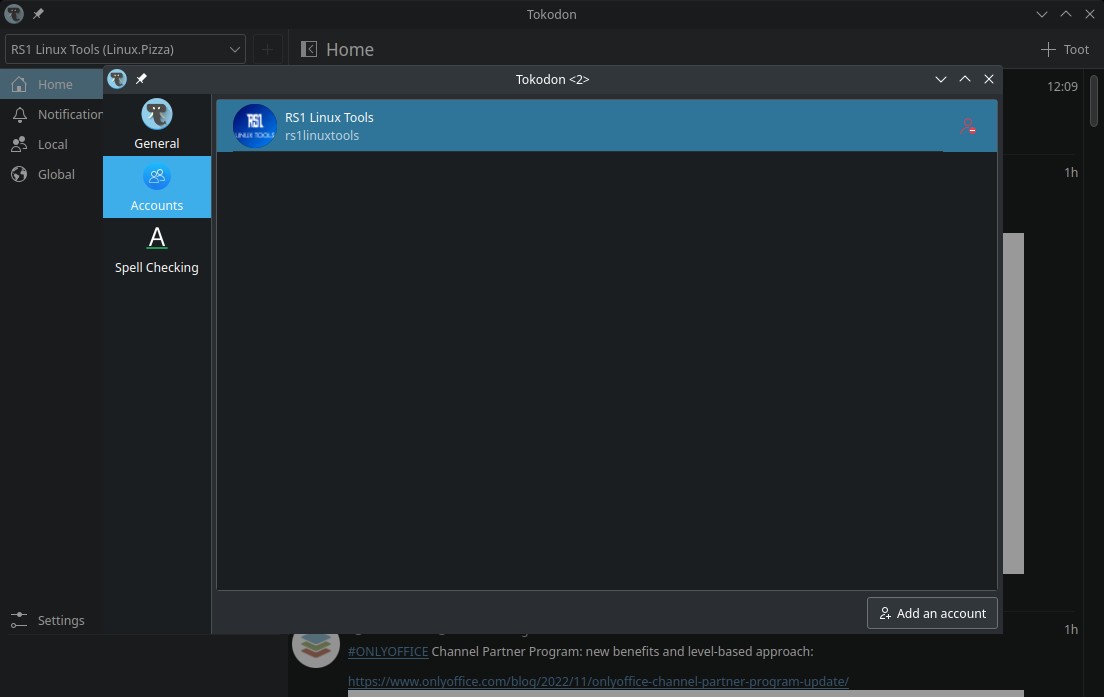The width and height of the screenshot is (1104, 697).
Task: Select the RS1 Linux Tools account row
Action: point(606,126)
